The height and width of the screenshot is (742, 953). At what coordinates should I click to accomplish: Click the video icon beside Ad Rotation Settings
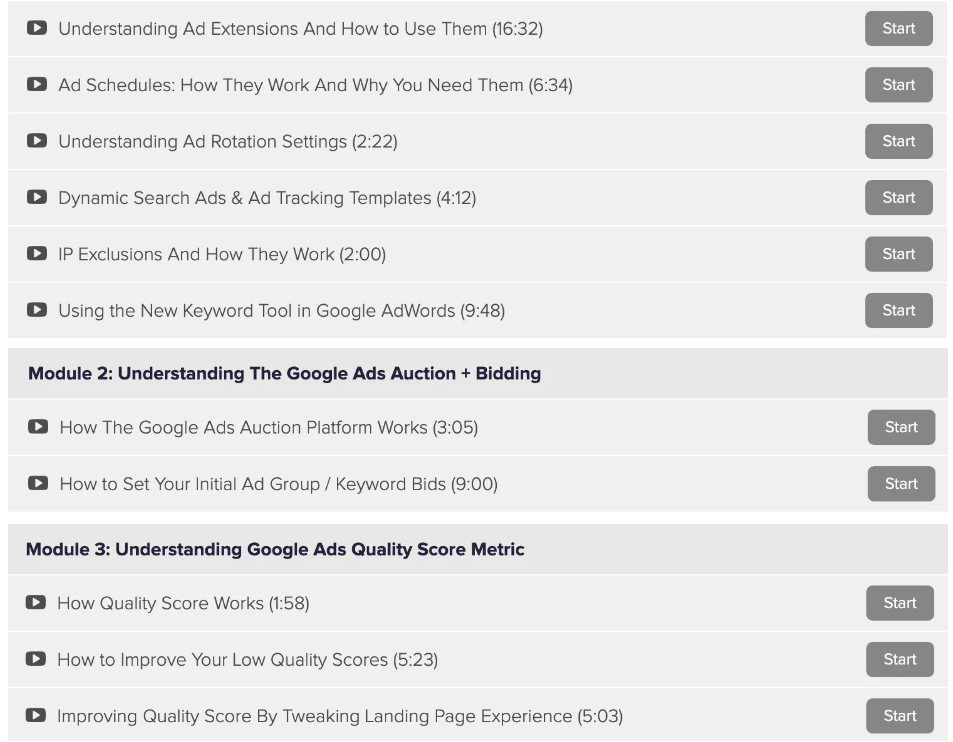[x=37, y=141]
